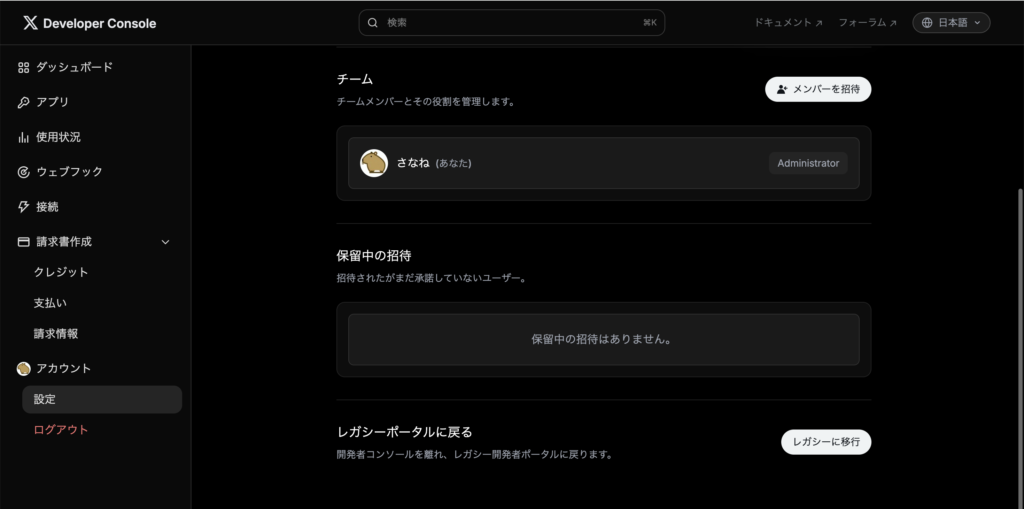The height and width of the screenshot is (509, 1024).
Task: Go to 支払い in the sidebar
Action: [50, 303]
